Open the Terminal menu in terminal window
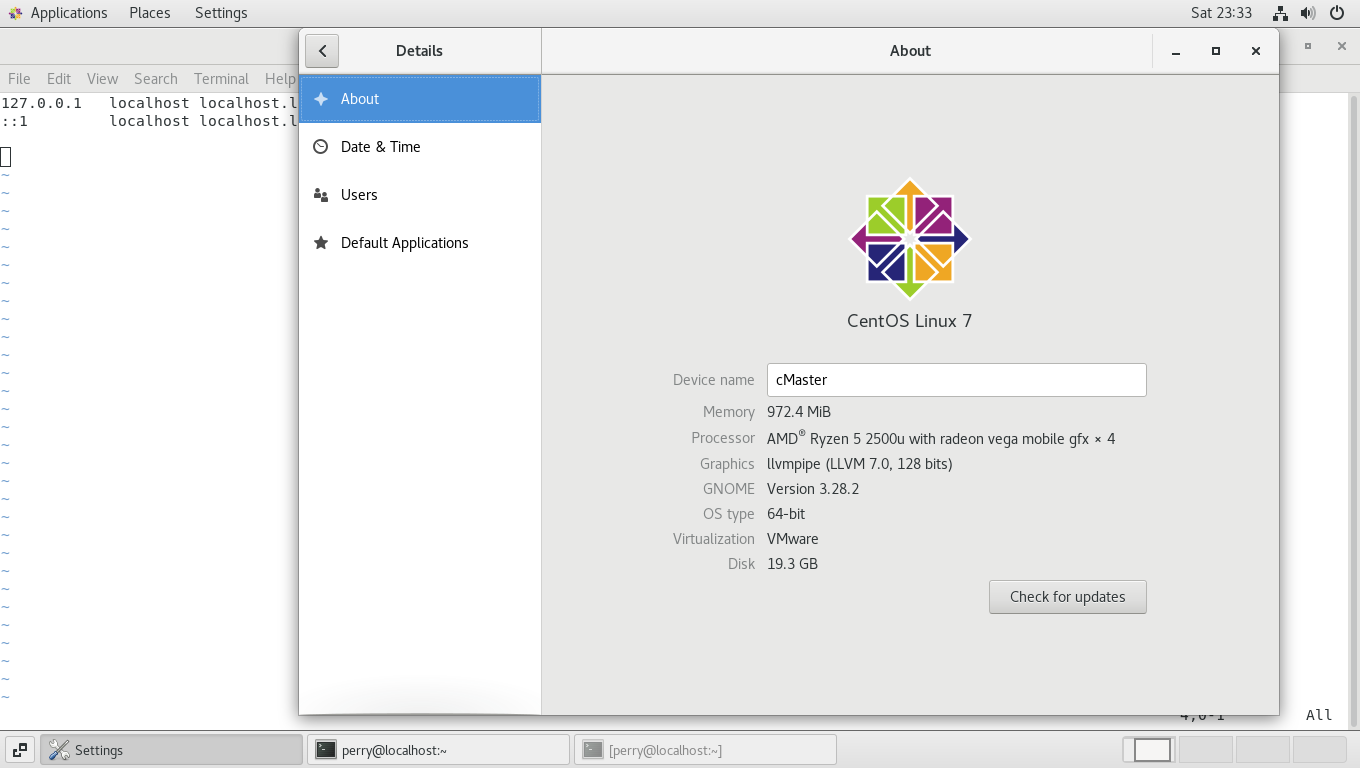Screen dimensions: 1360x768 click(221, 79)
